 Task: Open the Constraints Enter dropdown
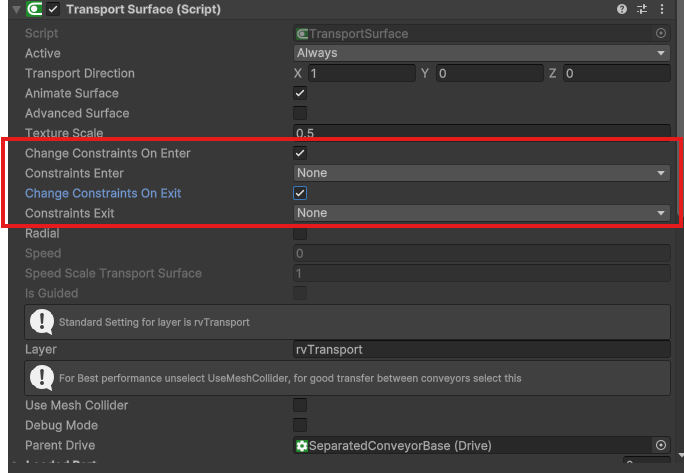[481, 173]
